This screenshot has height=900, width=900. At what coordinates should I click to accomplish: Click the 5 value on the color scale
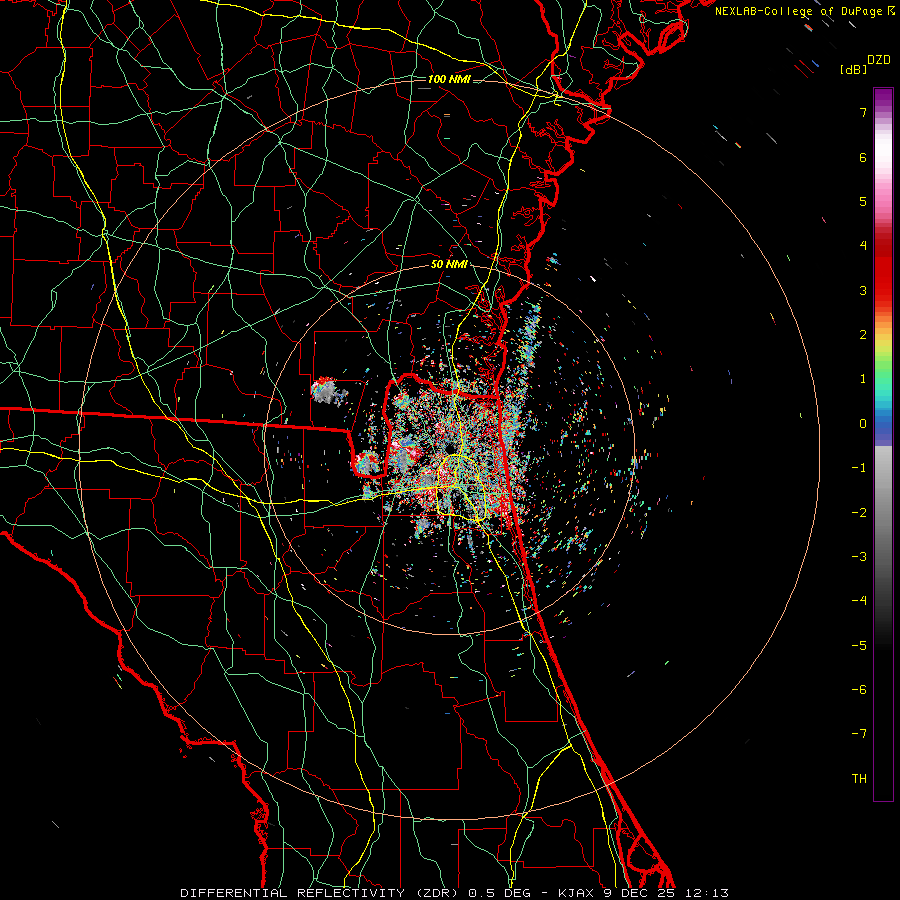click(863, 201)
